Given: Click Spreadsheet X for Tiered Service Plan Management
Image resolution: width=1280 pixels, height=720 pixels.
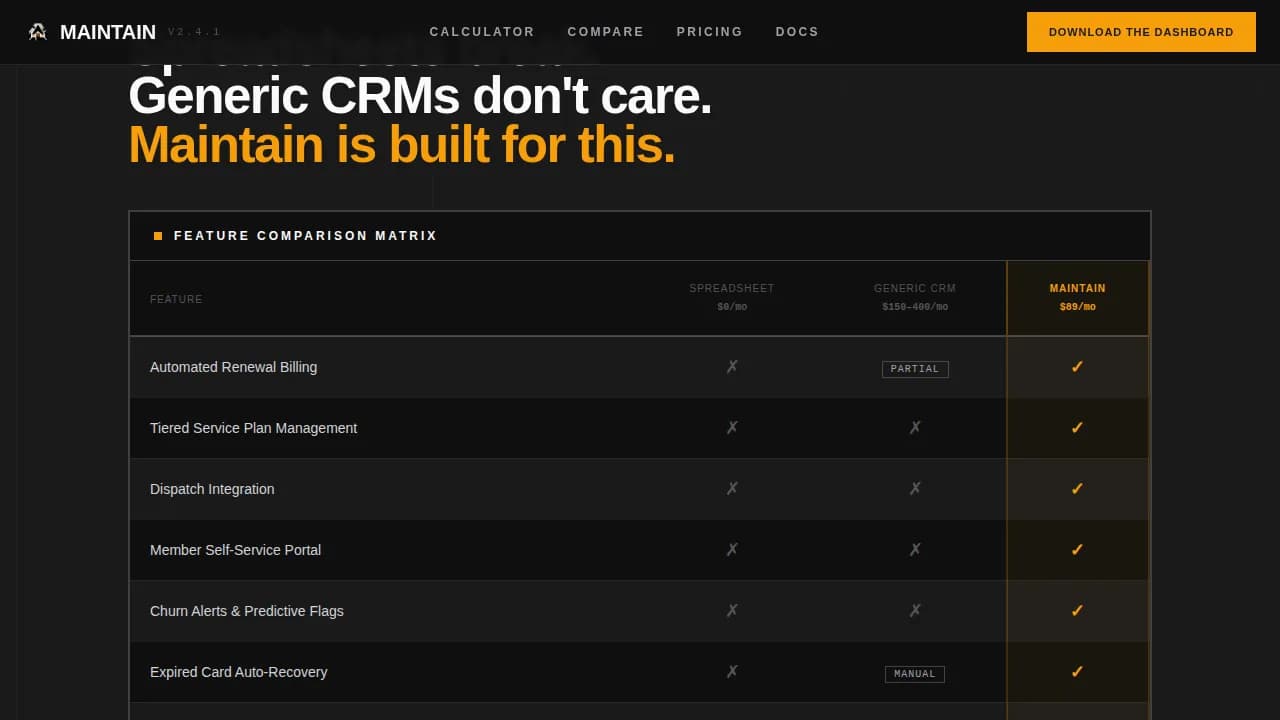Looking at the screenshot, I should click(732, 428).
